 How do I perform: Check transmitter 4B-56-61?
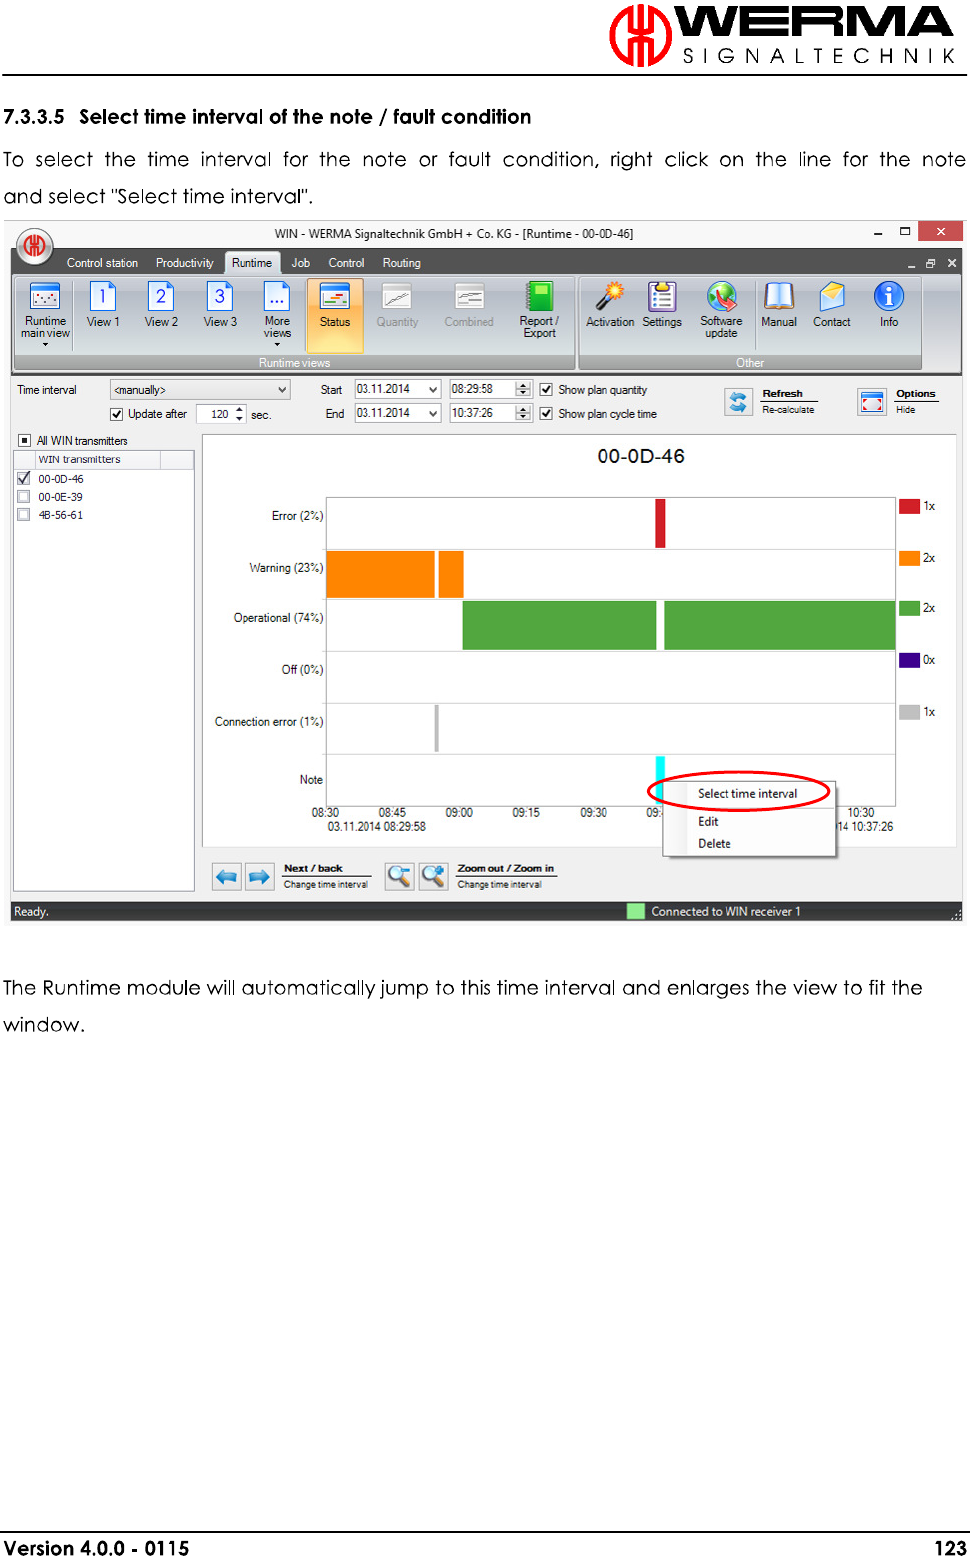(24, 515)
